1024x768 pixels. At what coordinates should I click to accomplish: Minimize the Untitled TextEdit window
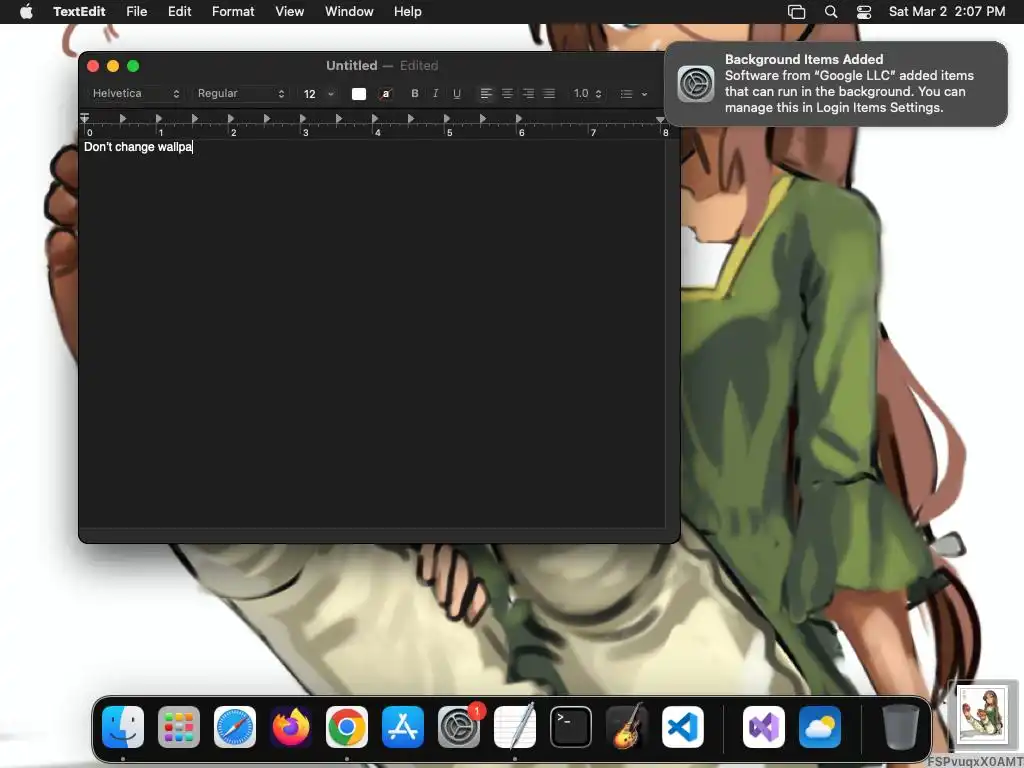tap(113, 66)
